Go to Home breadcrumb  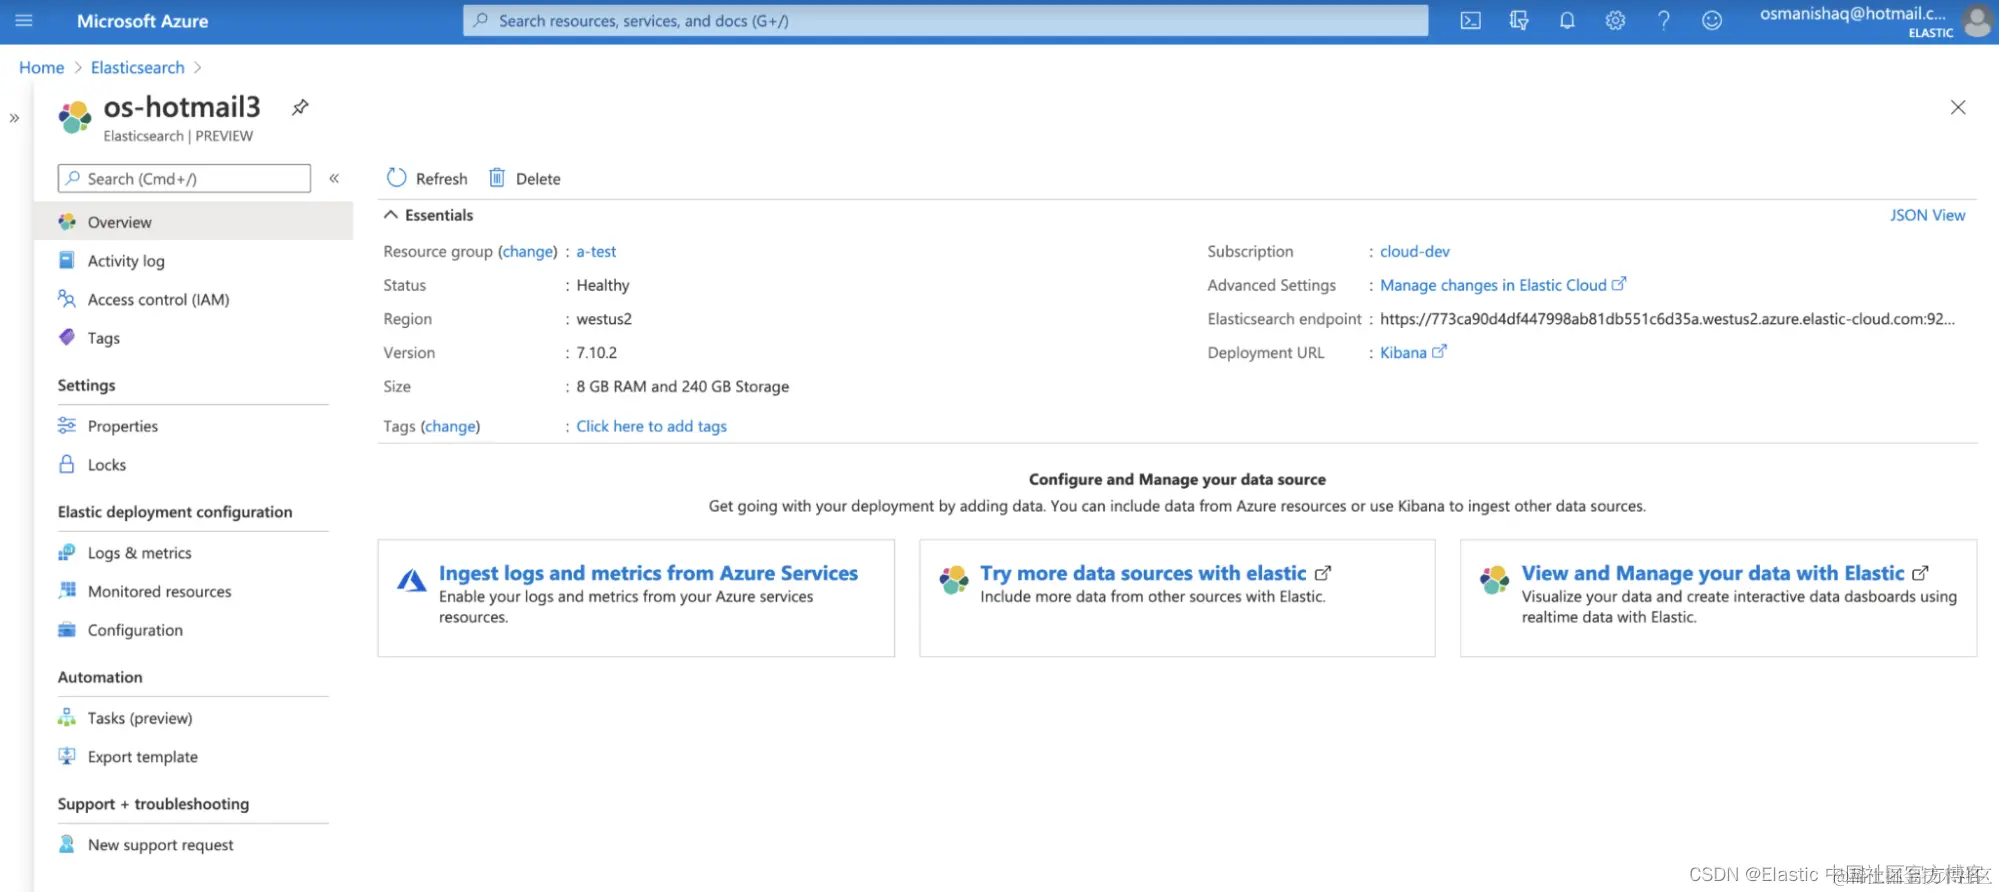click(x=41, y=67)
